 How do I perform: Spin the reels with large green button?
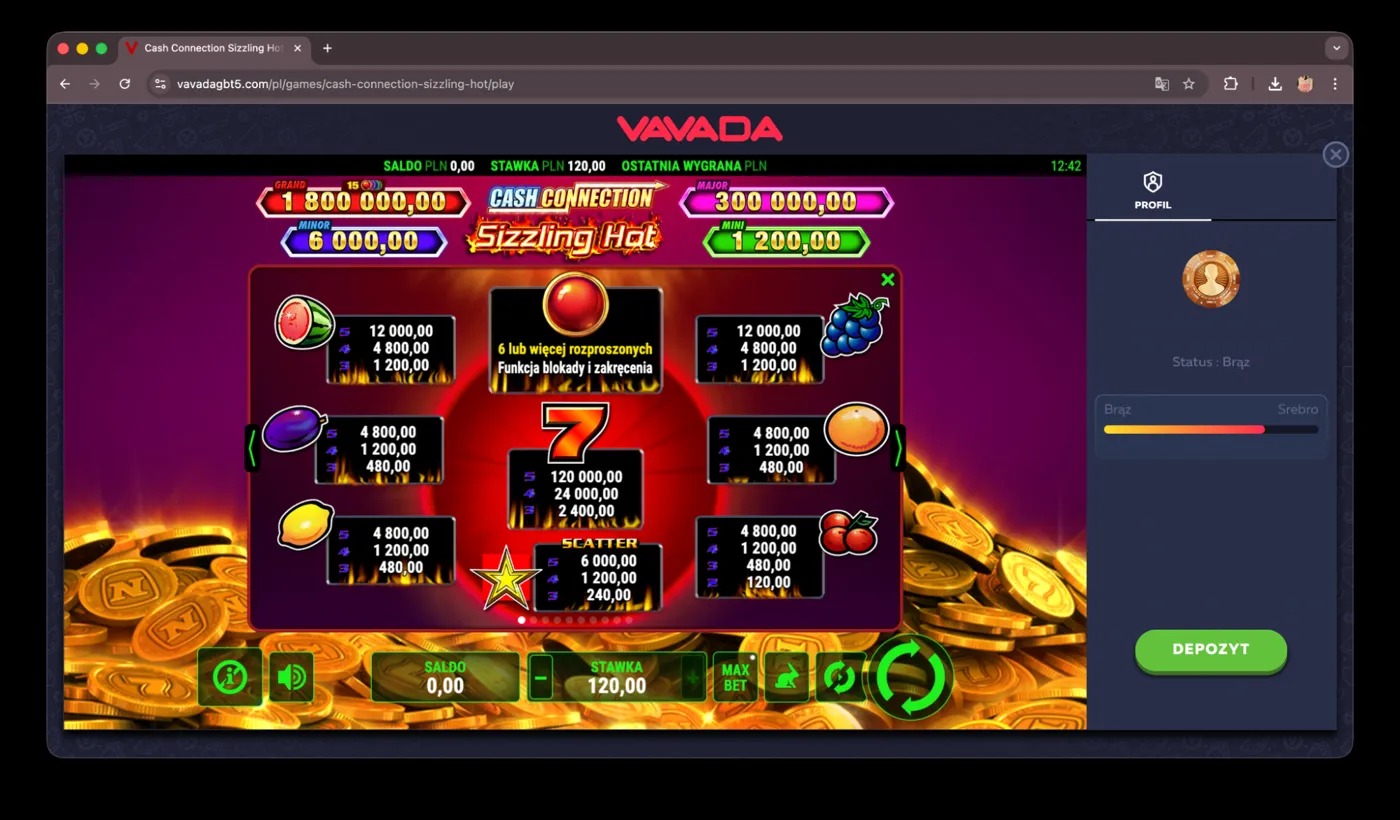click(x=910, y=677)
